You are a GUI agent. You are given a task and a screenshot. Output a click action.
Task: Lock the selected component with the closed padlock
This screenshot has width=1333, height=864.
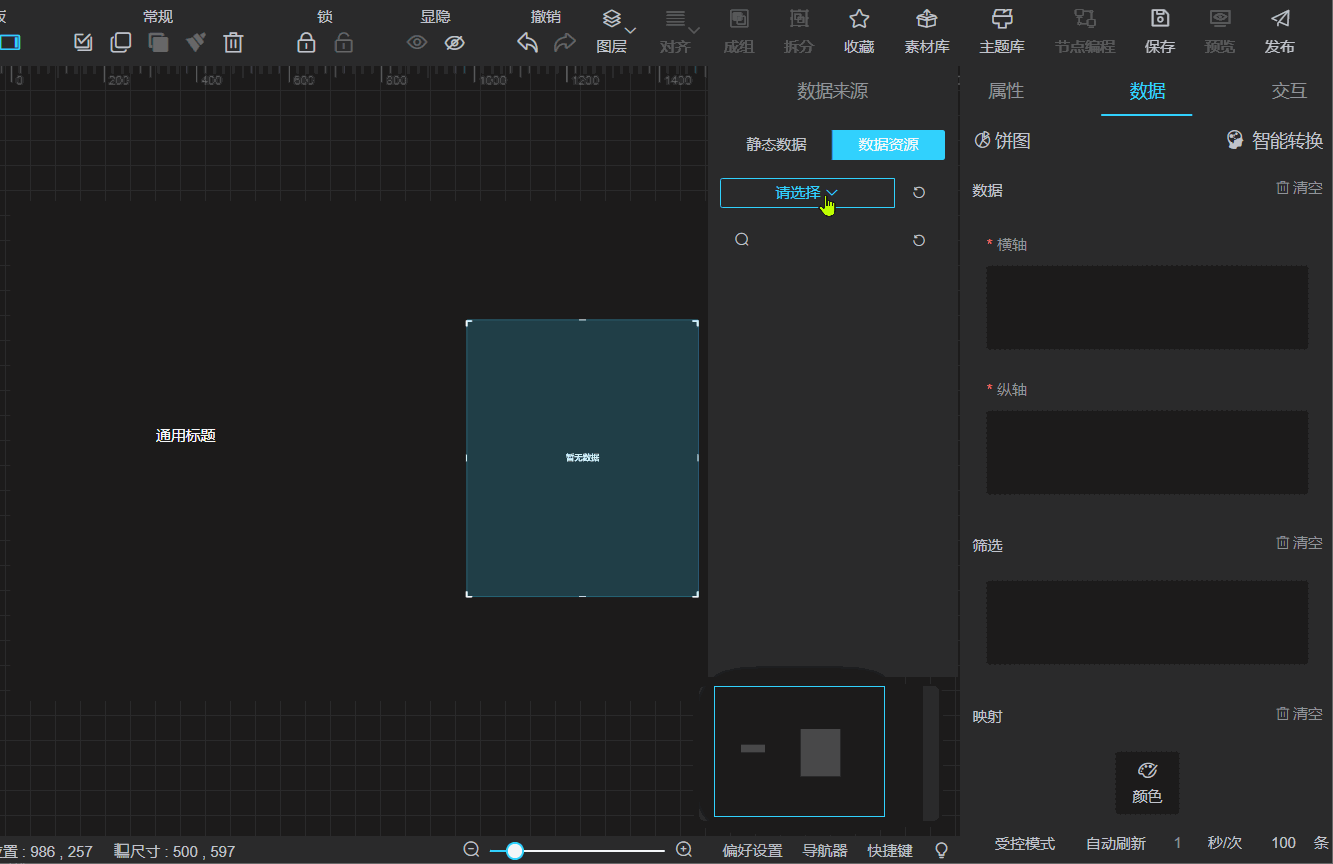[x=307, y=42]
